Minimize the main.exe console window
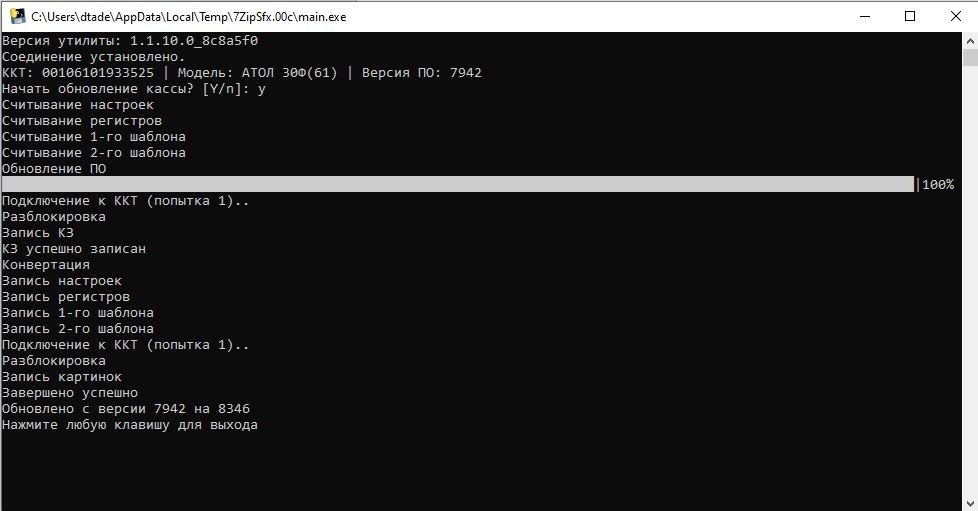The width and height of the screenshot is (978, 511). coord(863,16)
